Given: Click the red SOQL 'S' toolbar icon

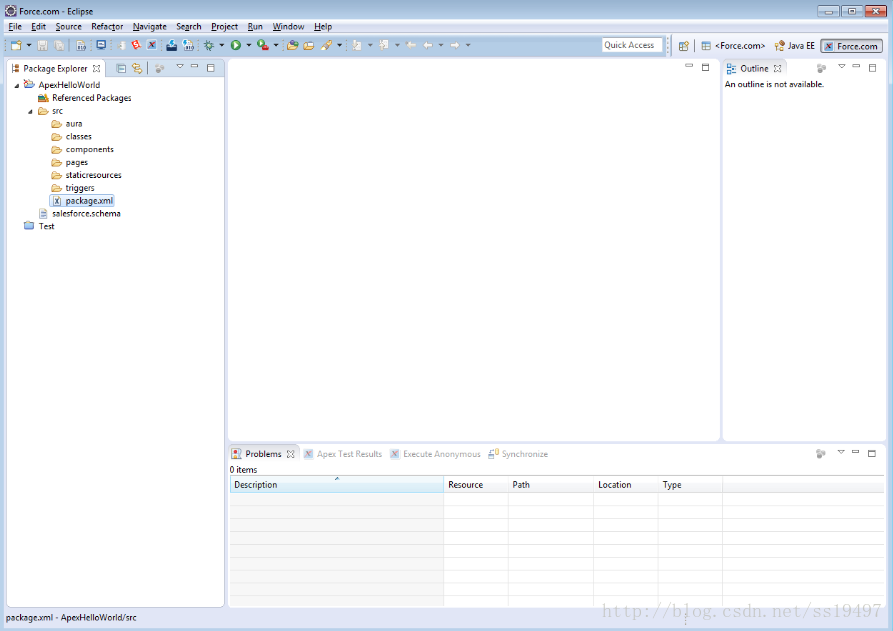Looking at the screenshot, I should [136, 45].
